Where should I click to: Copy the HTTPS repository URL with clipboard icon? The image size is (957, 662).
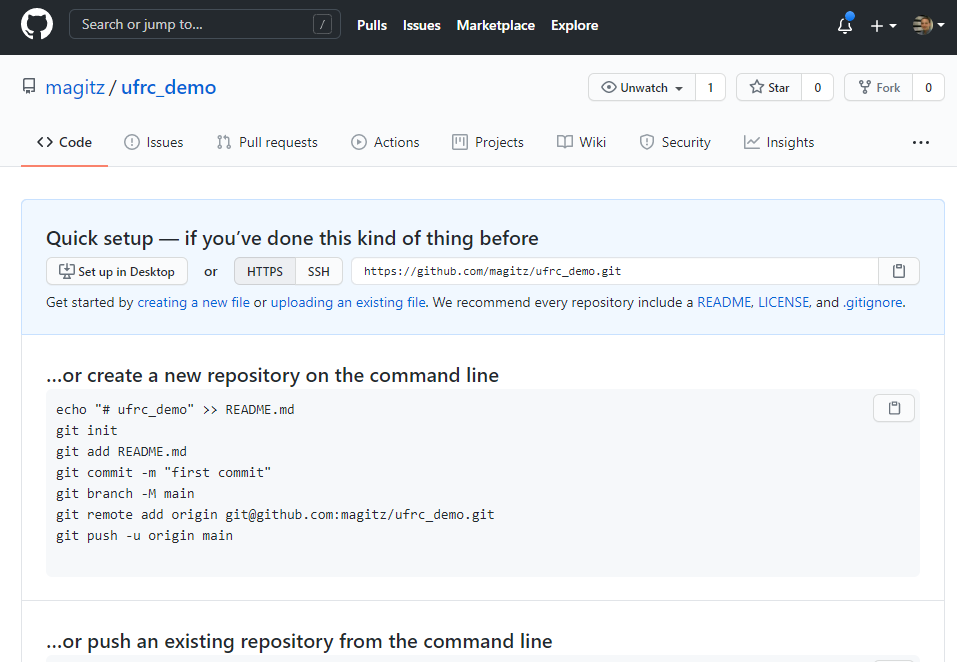[898, 271]
